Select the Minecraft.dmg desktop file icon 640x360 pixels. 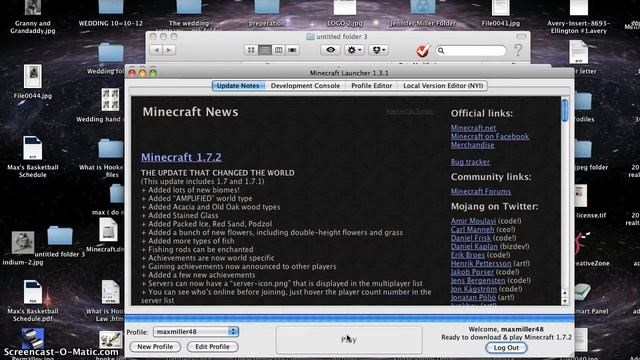109,230
